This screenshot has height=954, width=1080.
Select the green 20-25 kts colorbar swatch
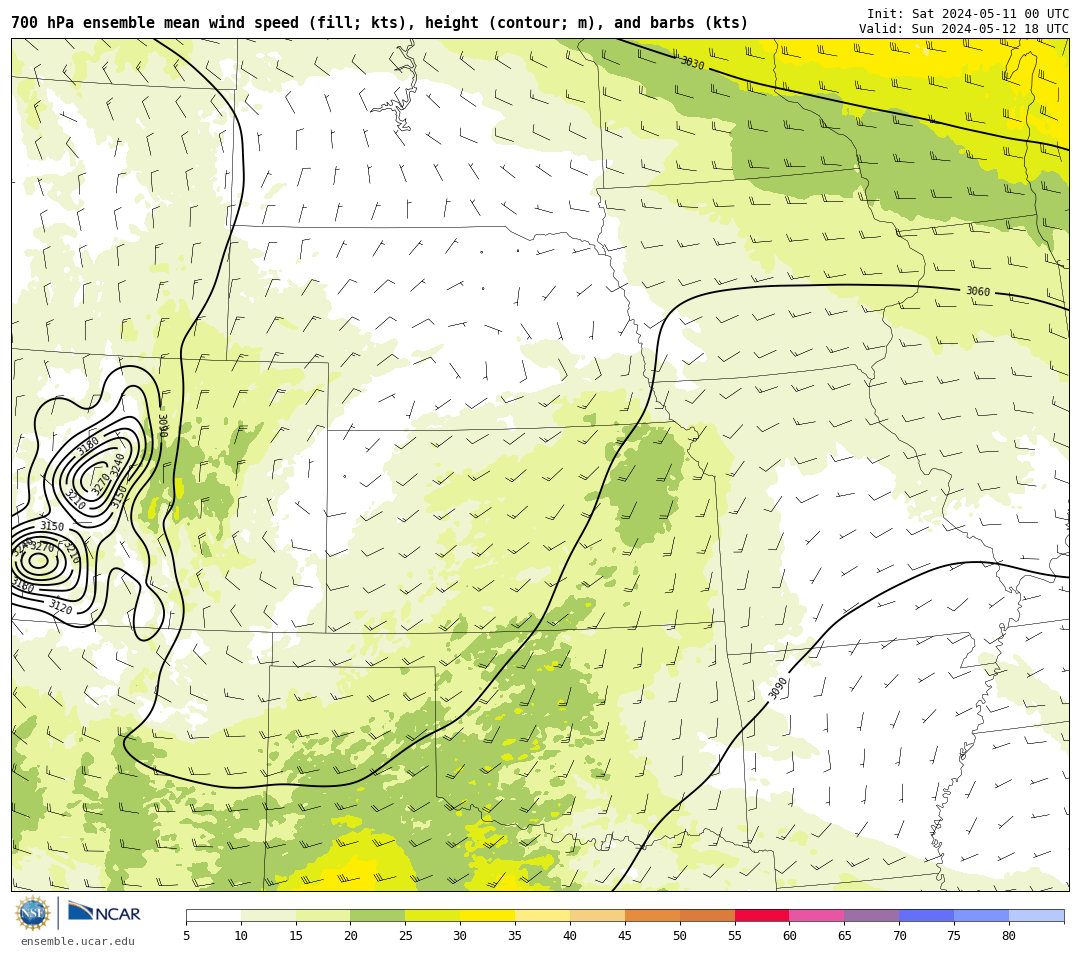point(378,915)
